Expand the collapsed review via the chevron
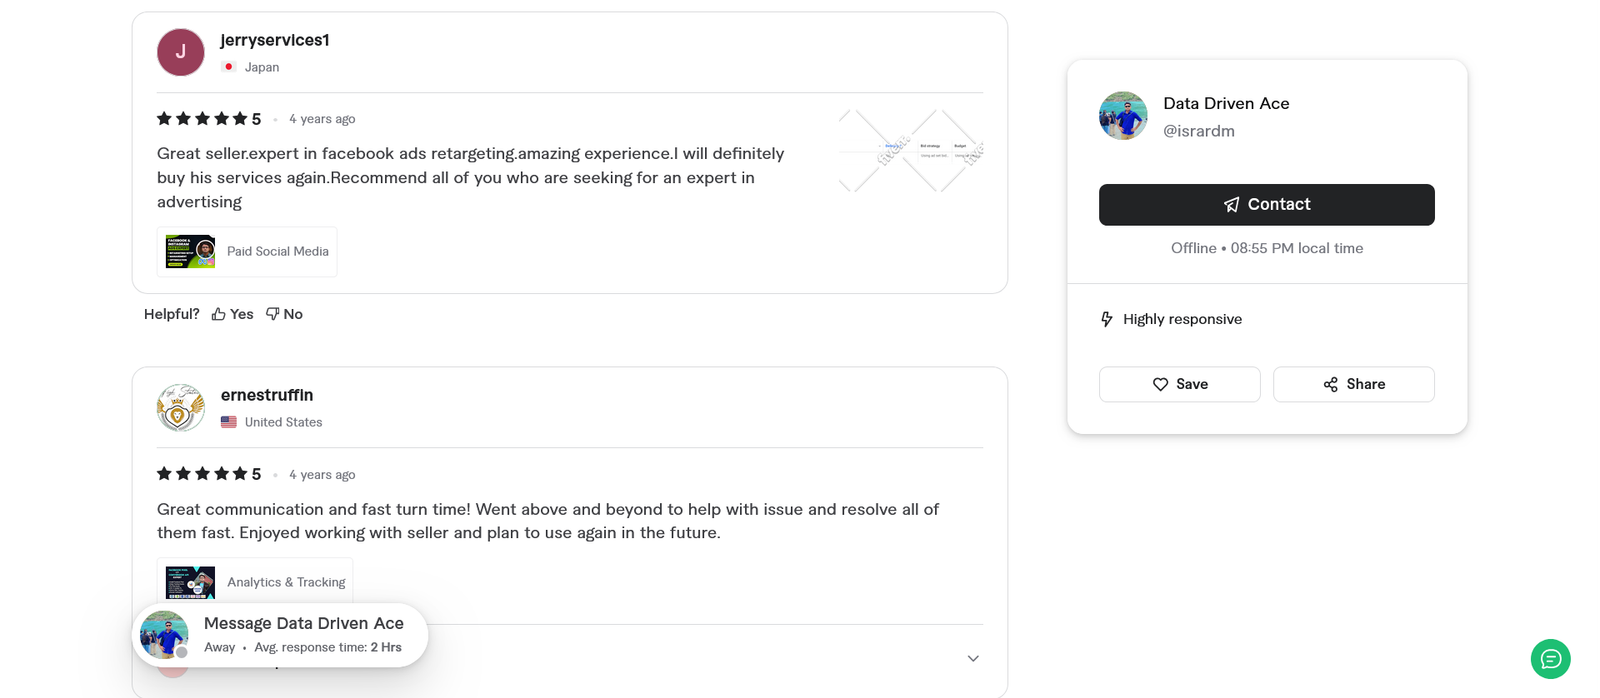Viewport: 1600px width, 698px height. (972, 658)
